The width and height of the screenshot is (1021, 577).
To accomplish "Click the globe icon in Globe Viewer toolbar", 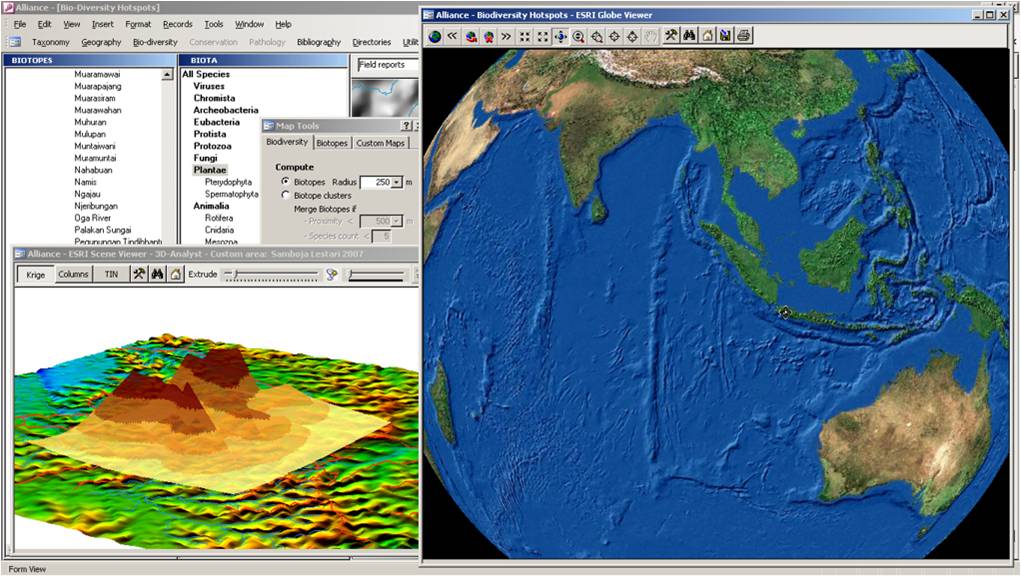I will [435, 36].
